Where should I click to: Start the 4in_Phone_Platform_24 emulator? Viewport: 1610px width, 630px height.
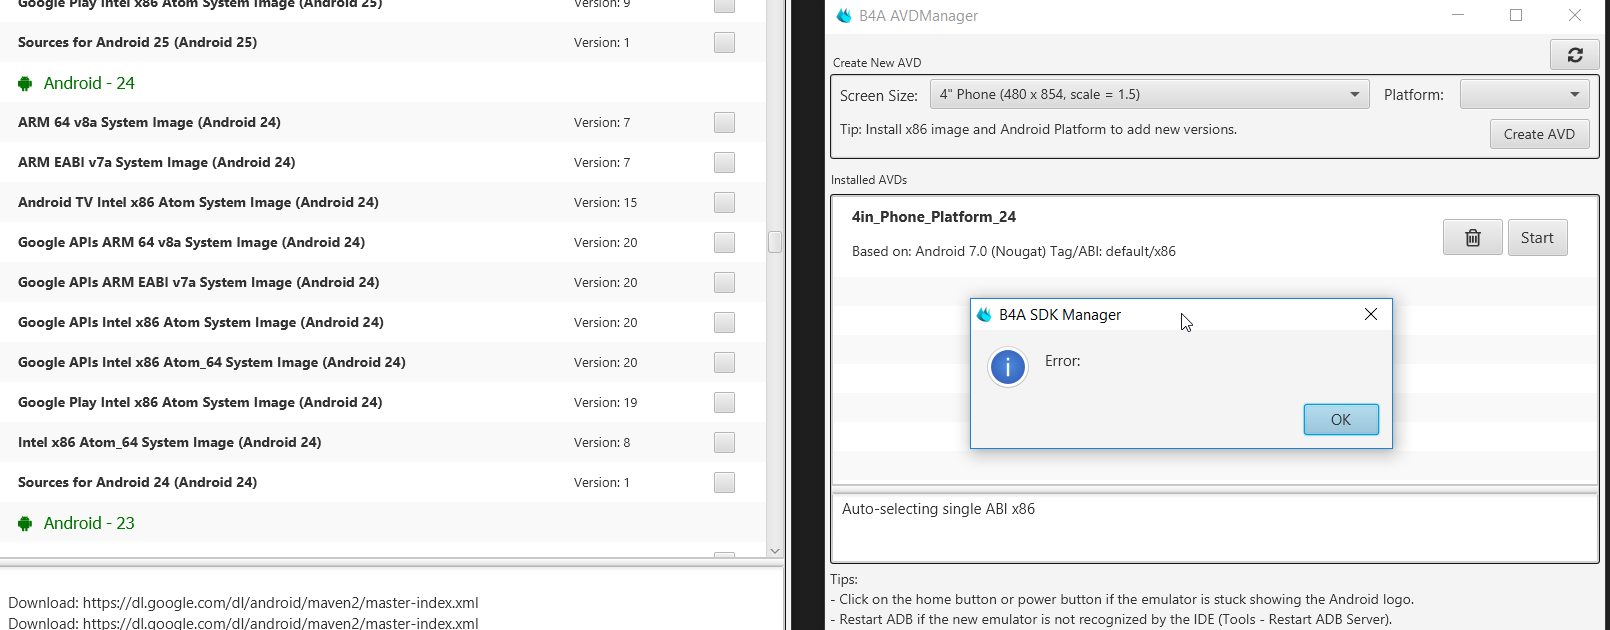coord(1537,238)
